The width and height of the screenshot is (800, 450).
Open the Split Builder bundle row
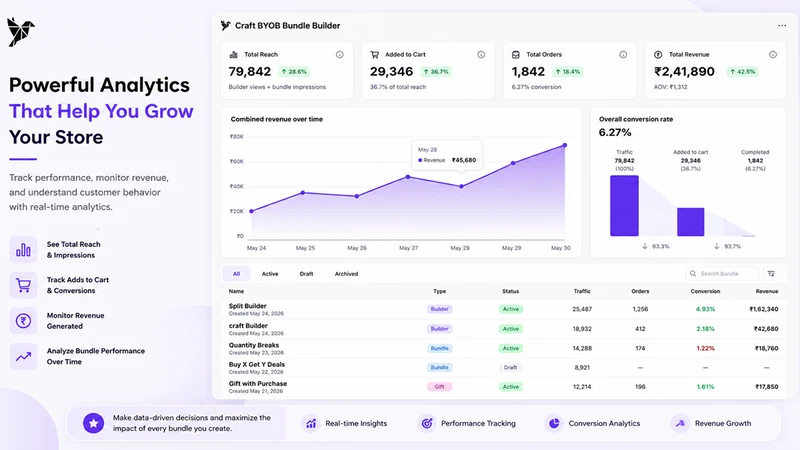point(504,309)
